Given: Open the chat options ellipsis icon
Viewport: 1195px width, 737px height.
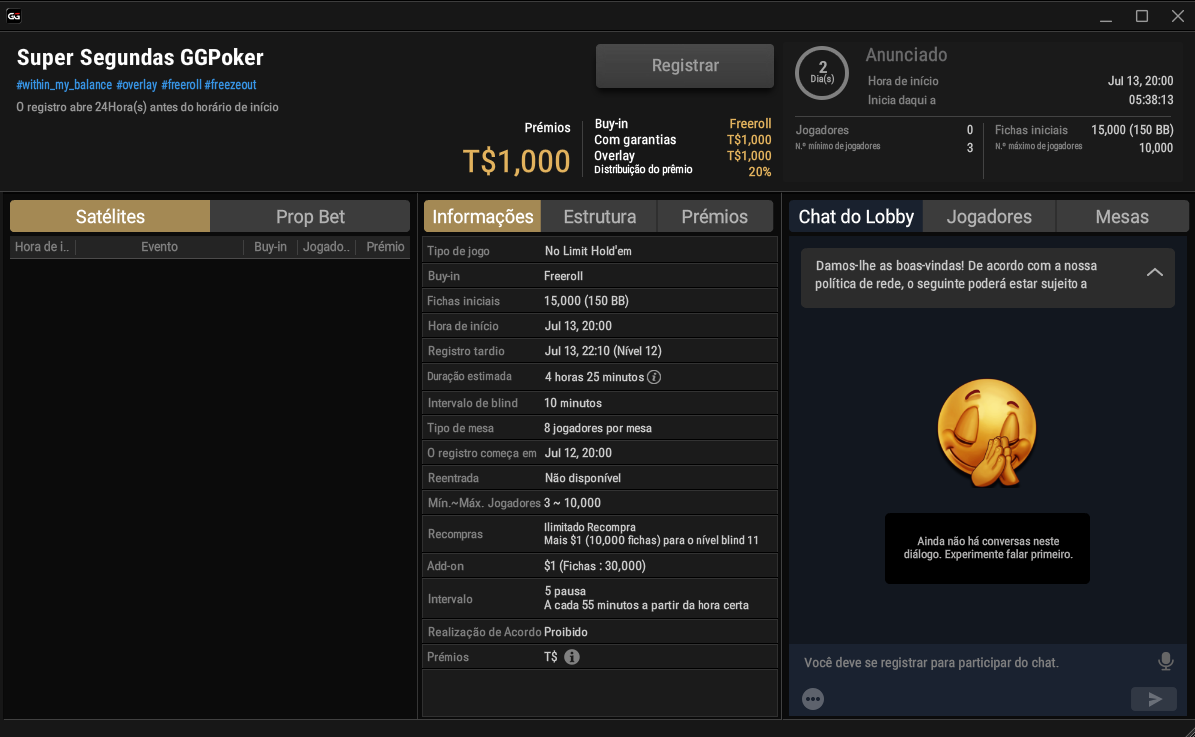Looking at the screenshot, I should click(x=813, y=698).
